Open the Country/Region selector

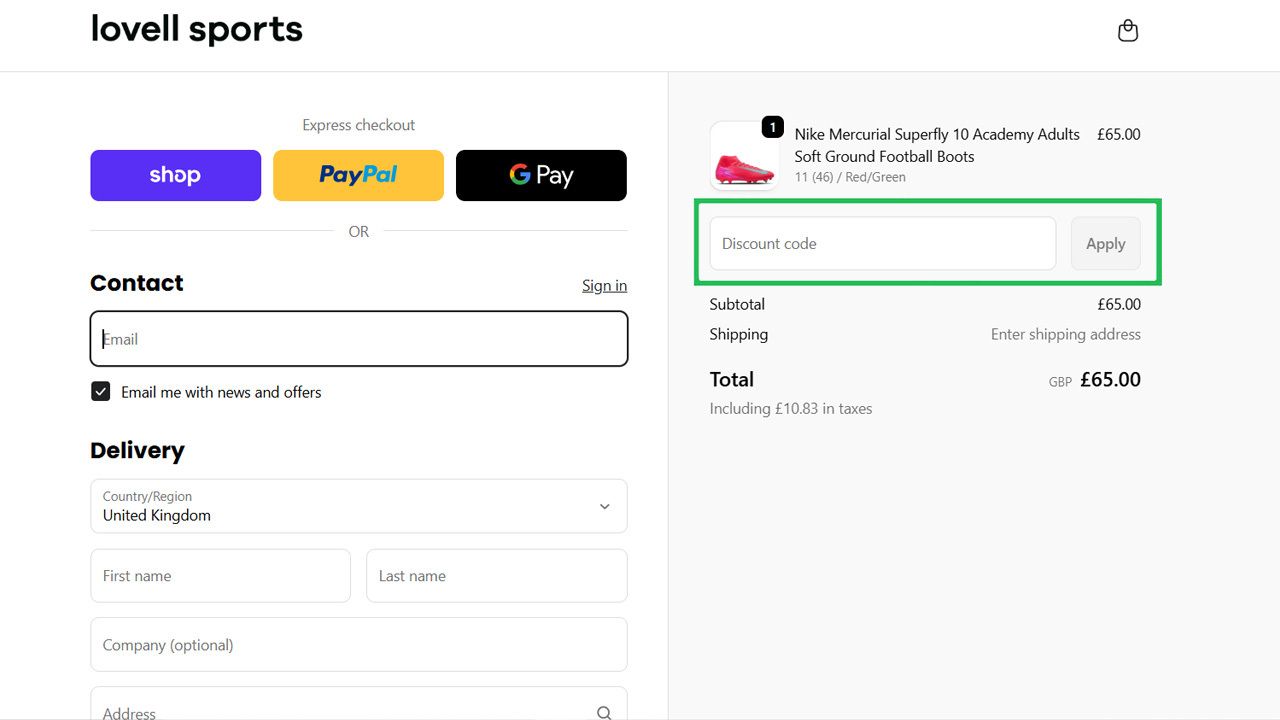point(358,506)
